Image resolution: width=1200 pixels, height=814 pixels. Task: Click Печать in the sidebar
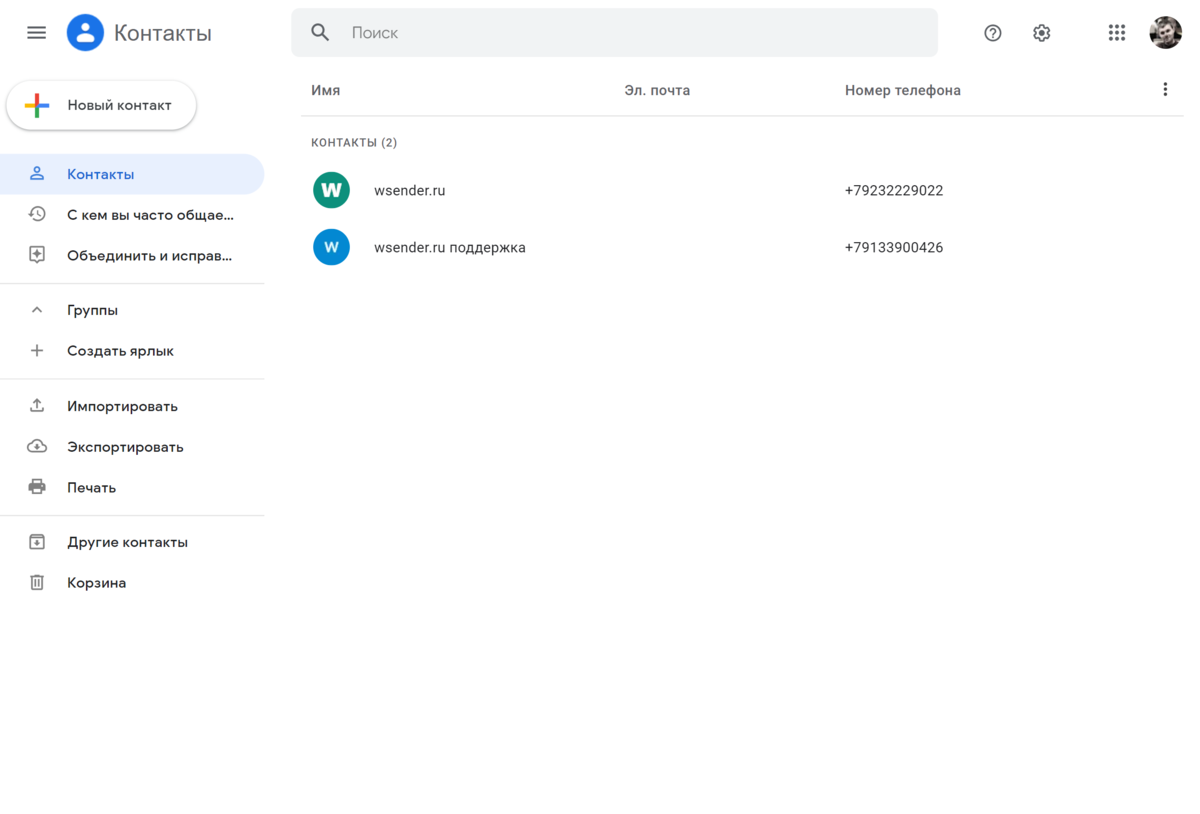tap(132, 488)
